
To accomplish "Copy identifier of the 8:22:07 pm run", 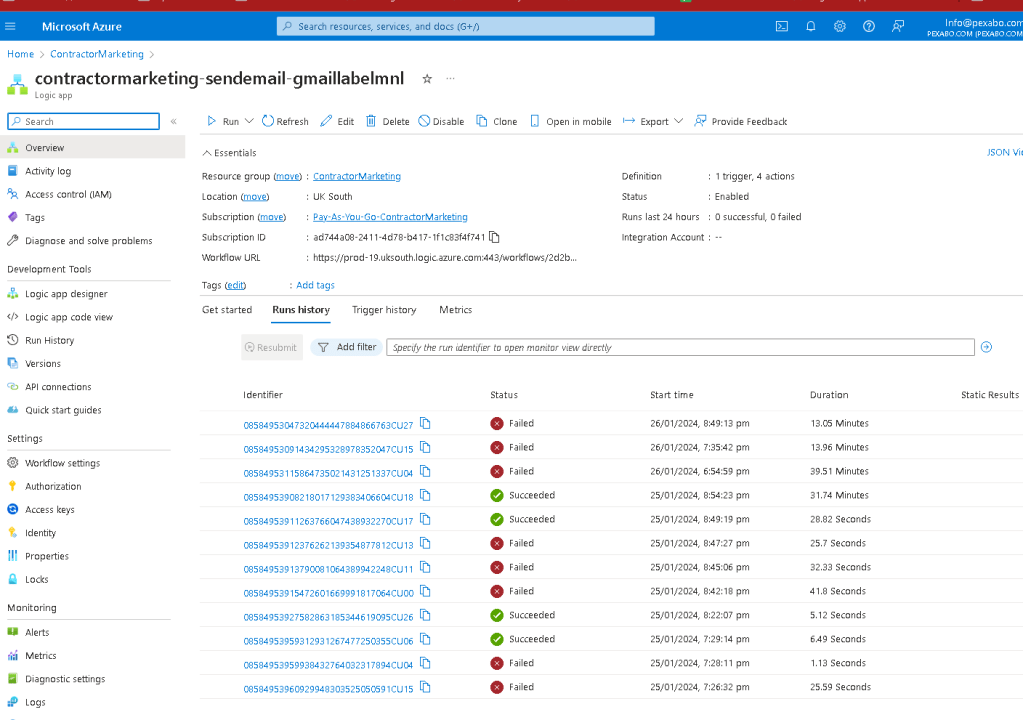I will (425, 615).
